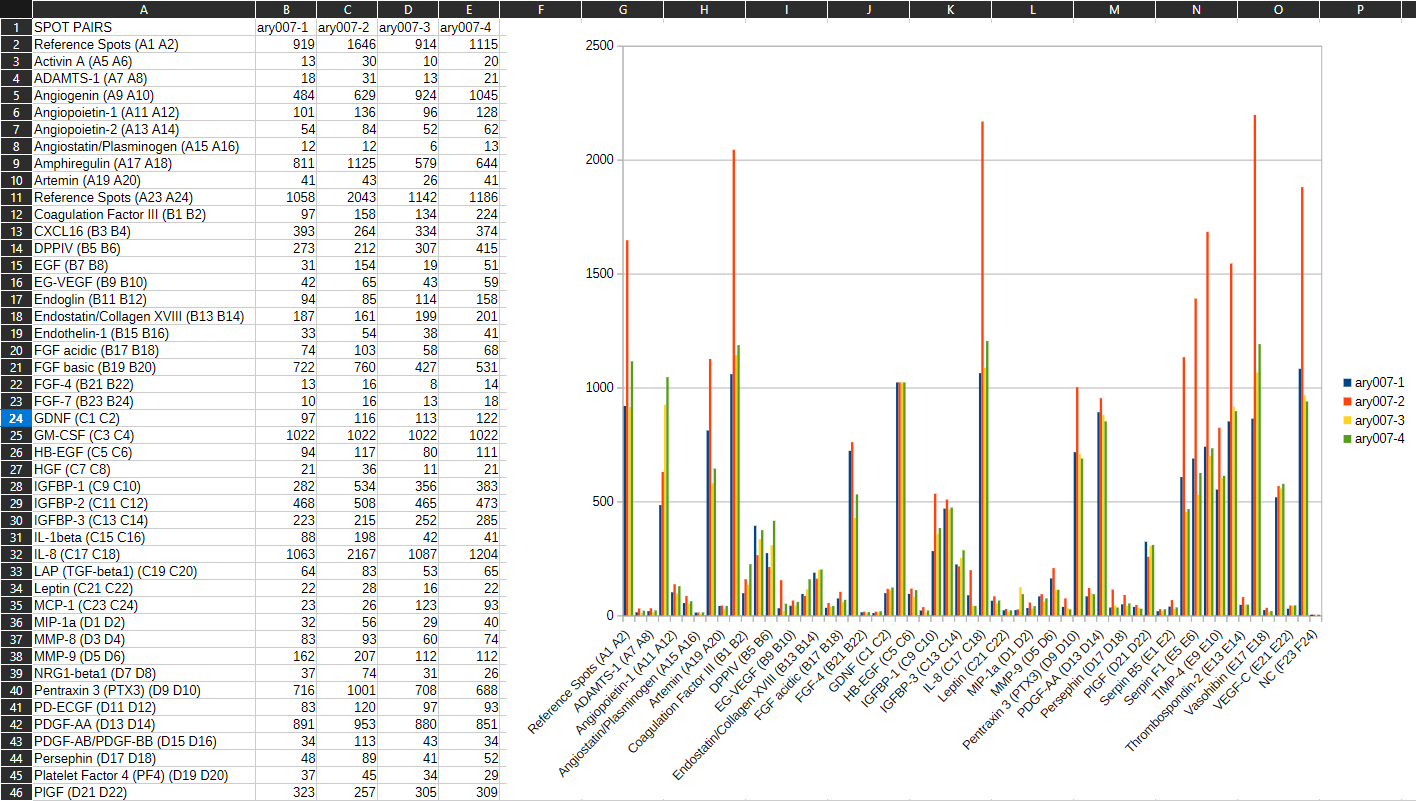This screenshot has width=1416, height=801.
Task: Select the CXCL16 (B3 B4) cell
Action: tap(143, 231)
